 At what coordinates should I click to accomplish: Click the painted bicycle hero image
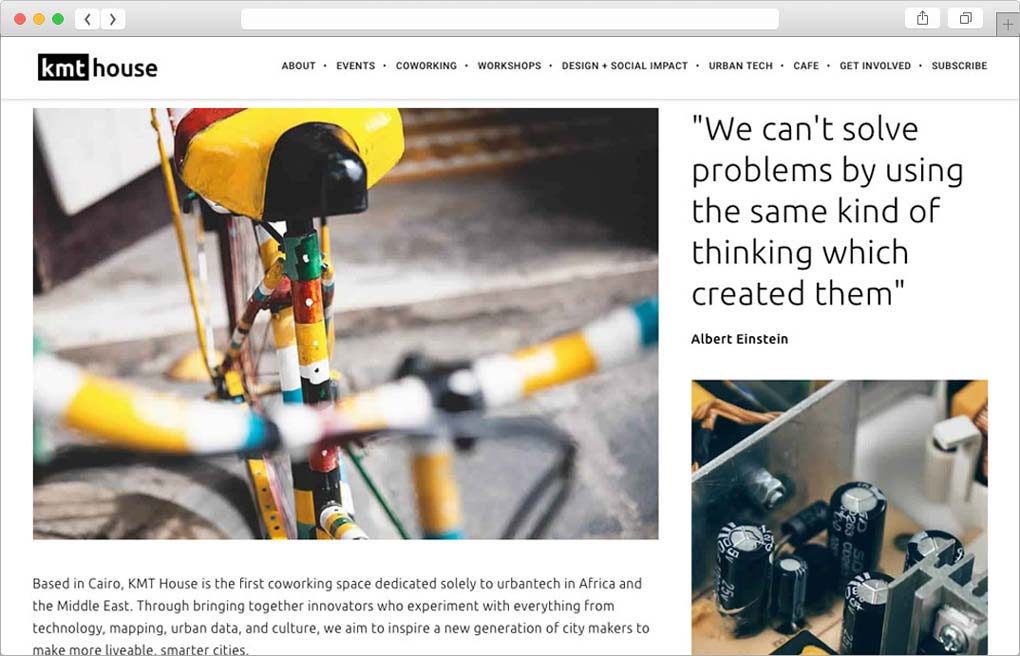coord(345,323)
